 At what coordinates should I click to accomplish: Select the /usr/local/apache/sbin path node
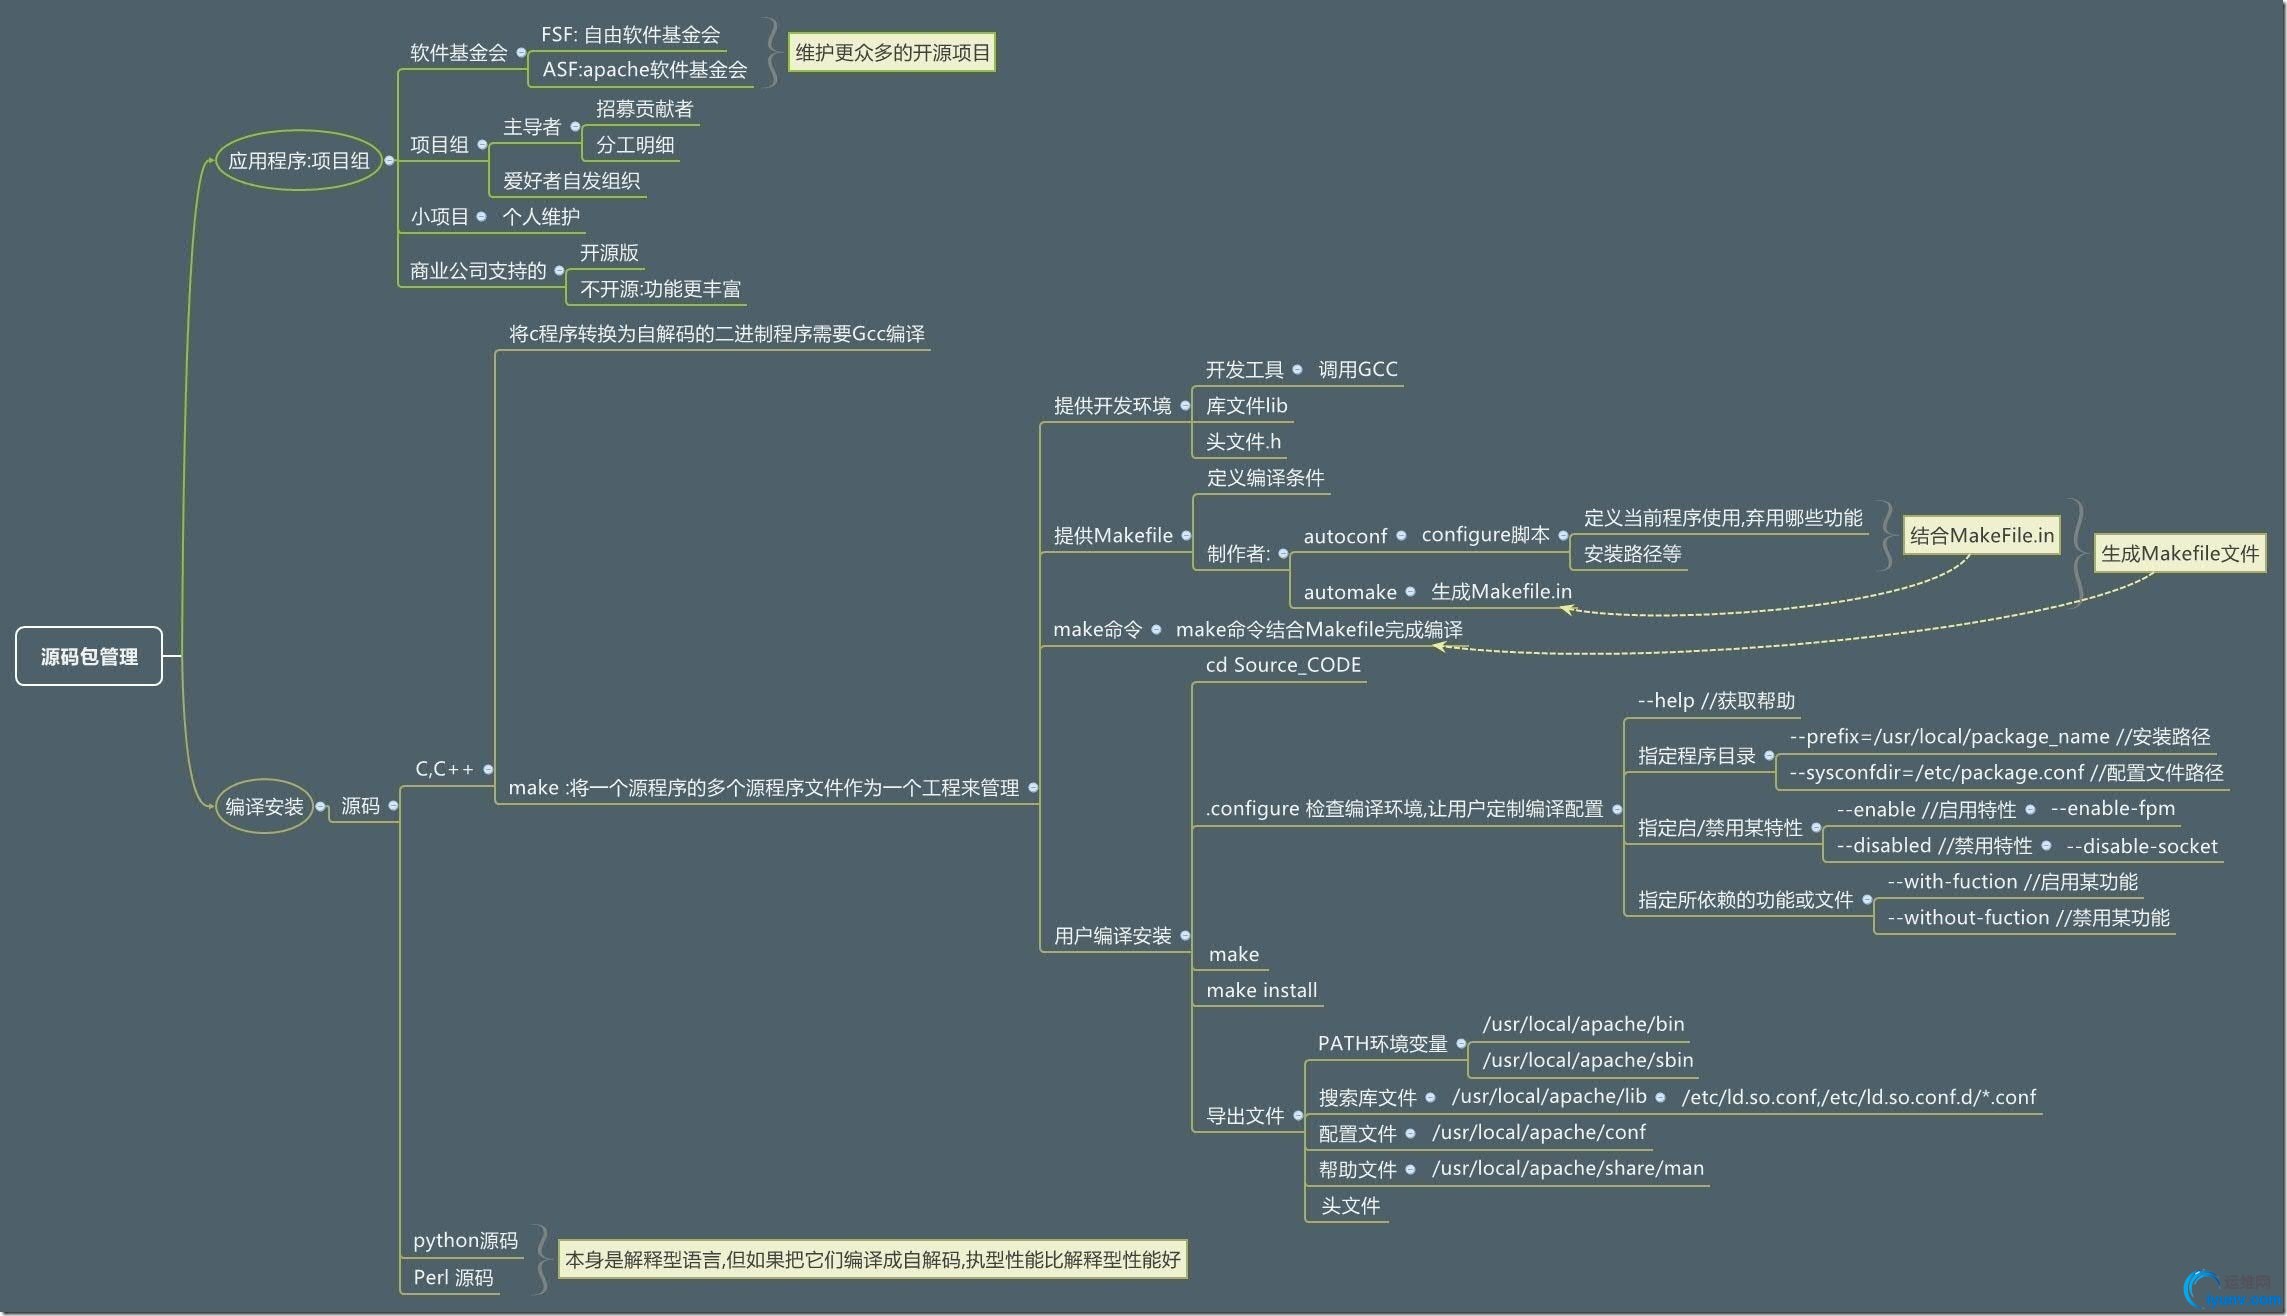pyautogui.click(x=1587, y=1060)
